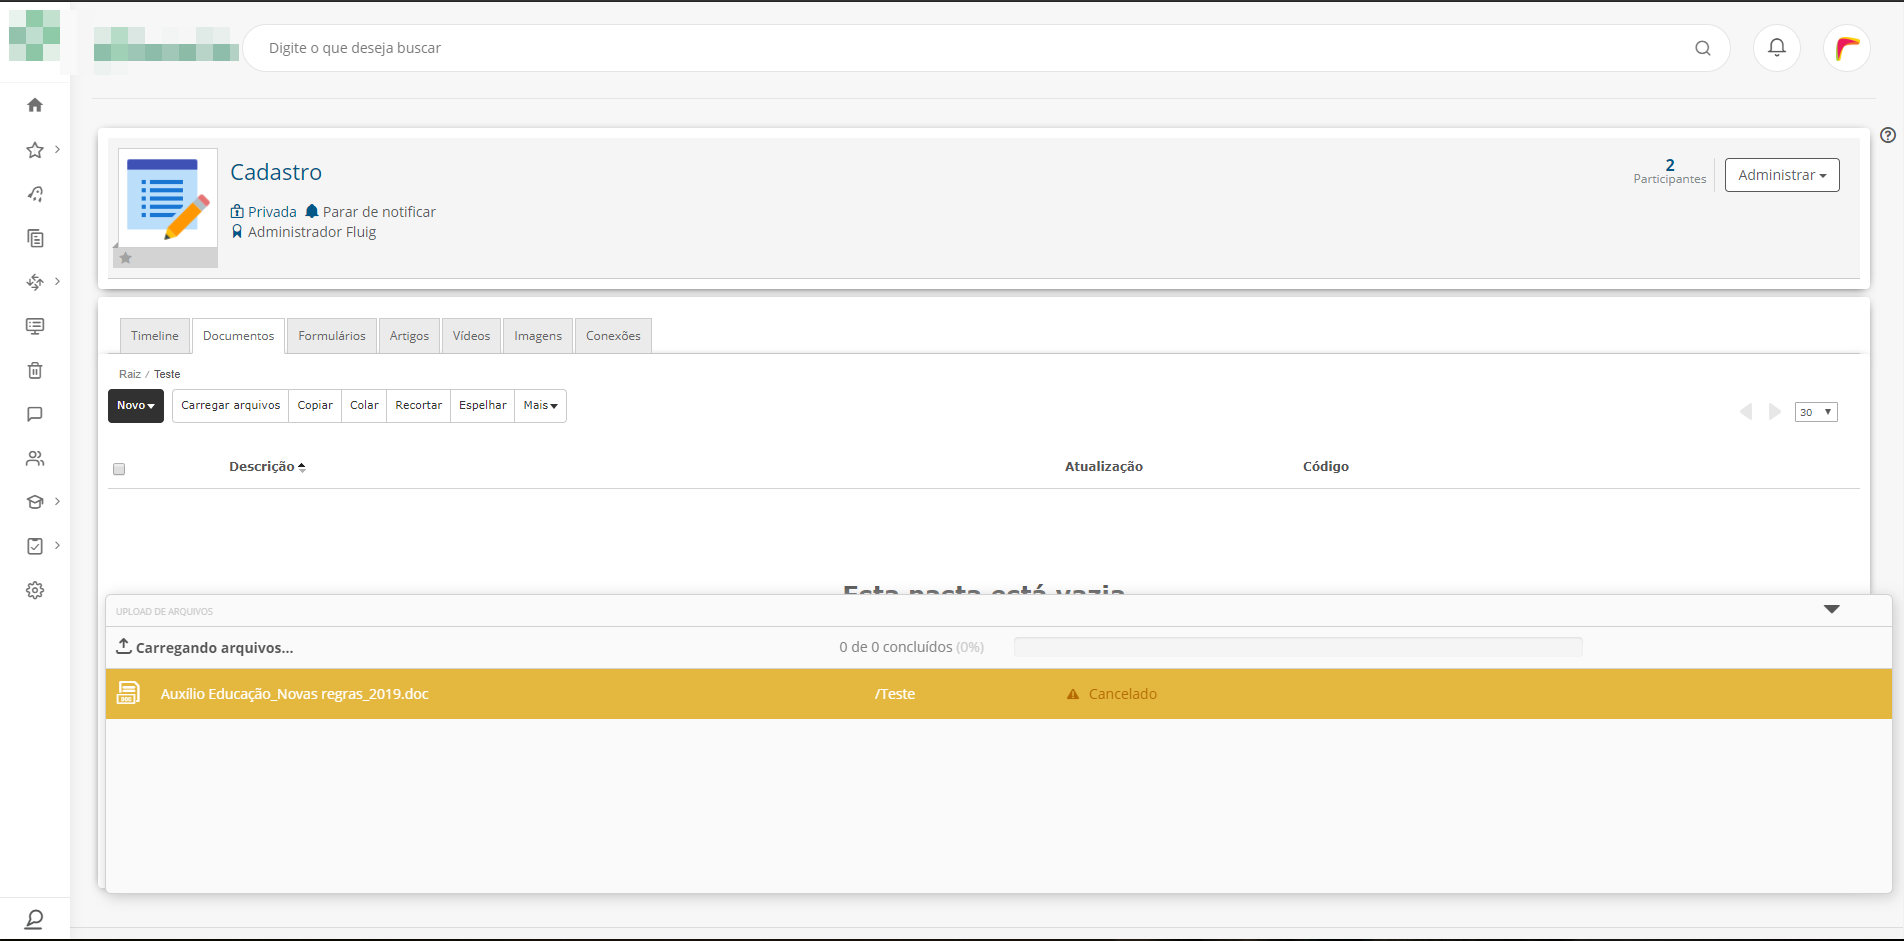Click the favorite star on Cadastro thumbnail

(x=126, y=258)
